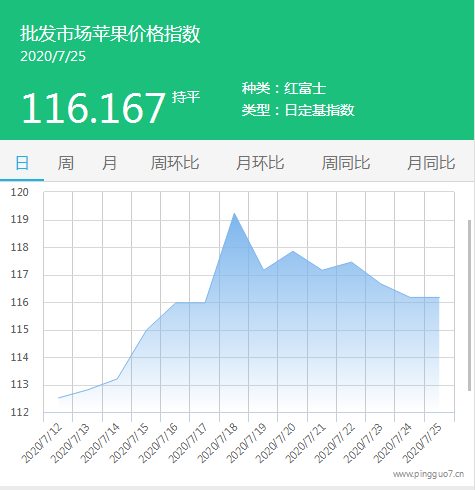Open the 周环比 tab
Screen dimensions: 475x490
(x=175, y=163)
